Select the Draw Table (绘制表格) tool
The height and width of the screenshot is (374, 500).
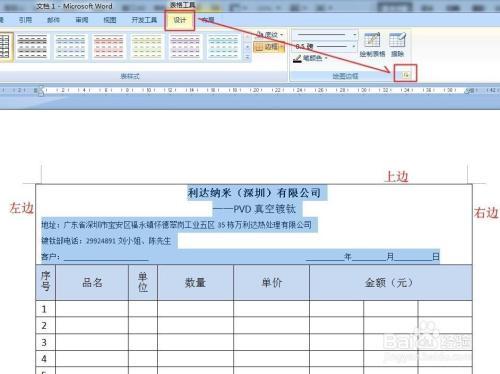click(372, 45)
